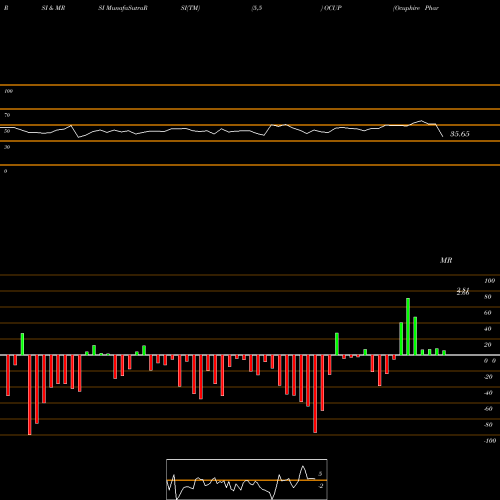Click the -2 label in the mini chart
Screen dimensions: 500x500
pos(320,486)
